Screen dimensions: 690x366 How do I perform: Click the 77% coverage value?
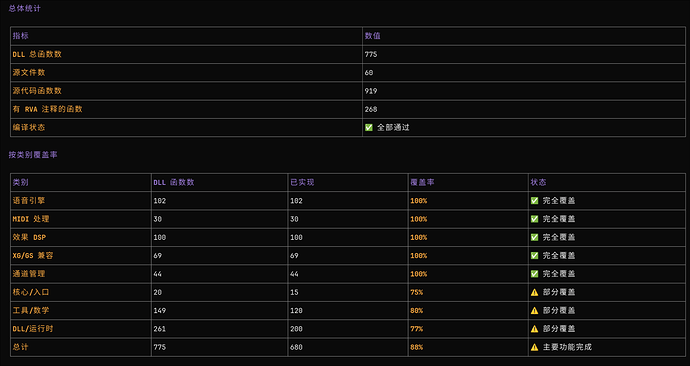click(x=417, y=329)
